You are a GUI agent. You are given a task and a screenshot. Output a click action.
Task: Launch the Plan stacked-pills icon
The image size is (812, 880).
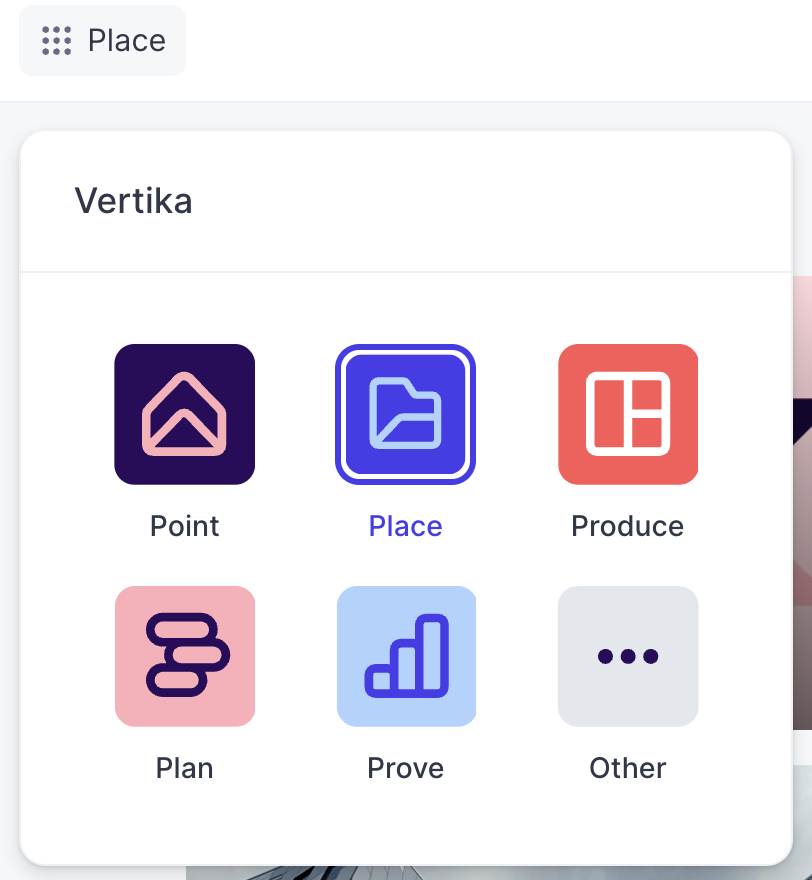184,656
